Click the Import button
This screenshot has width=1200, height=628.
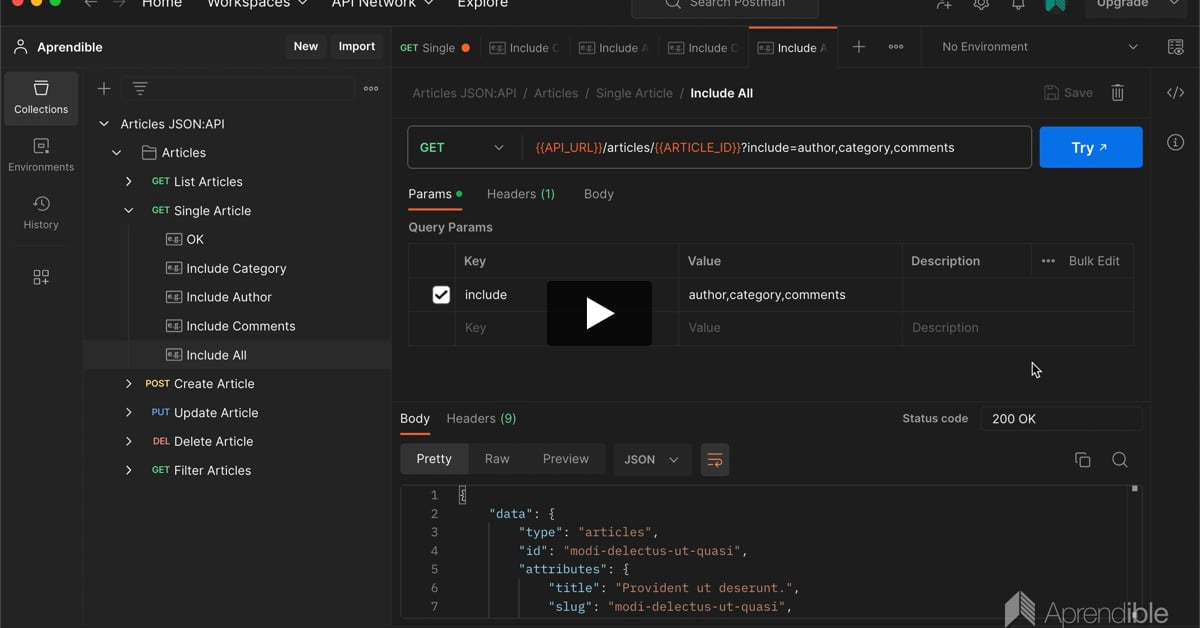tap(357, 46)
